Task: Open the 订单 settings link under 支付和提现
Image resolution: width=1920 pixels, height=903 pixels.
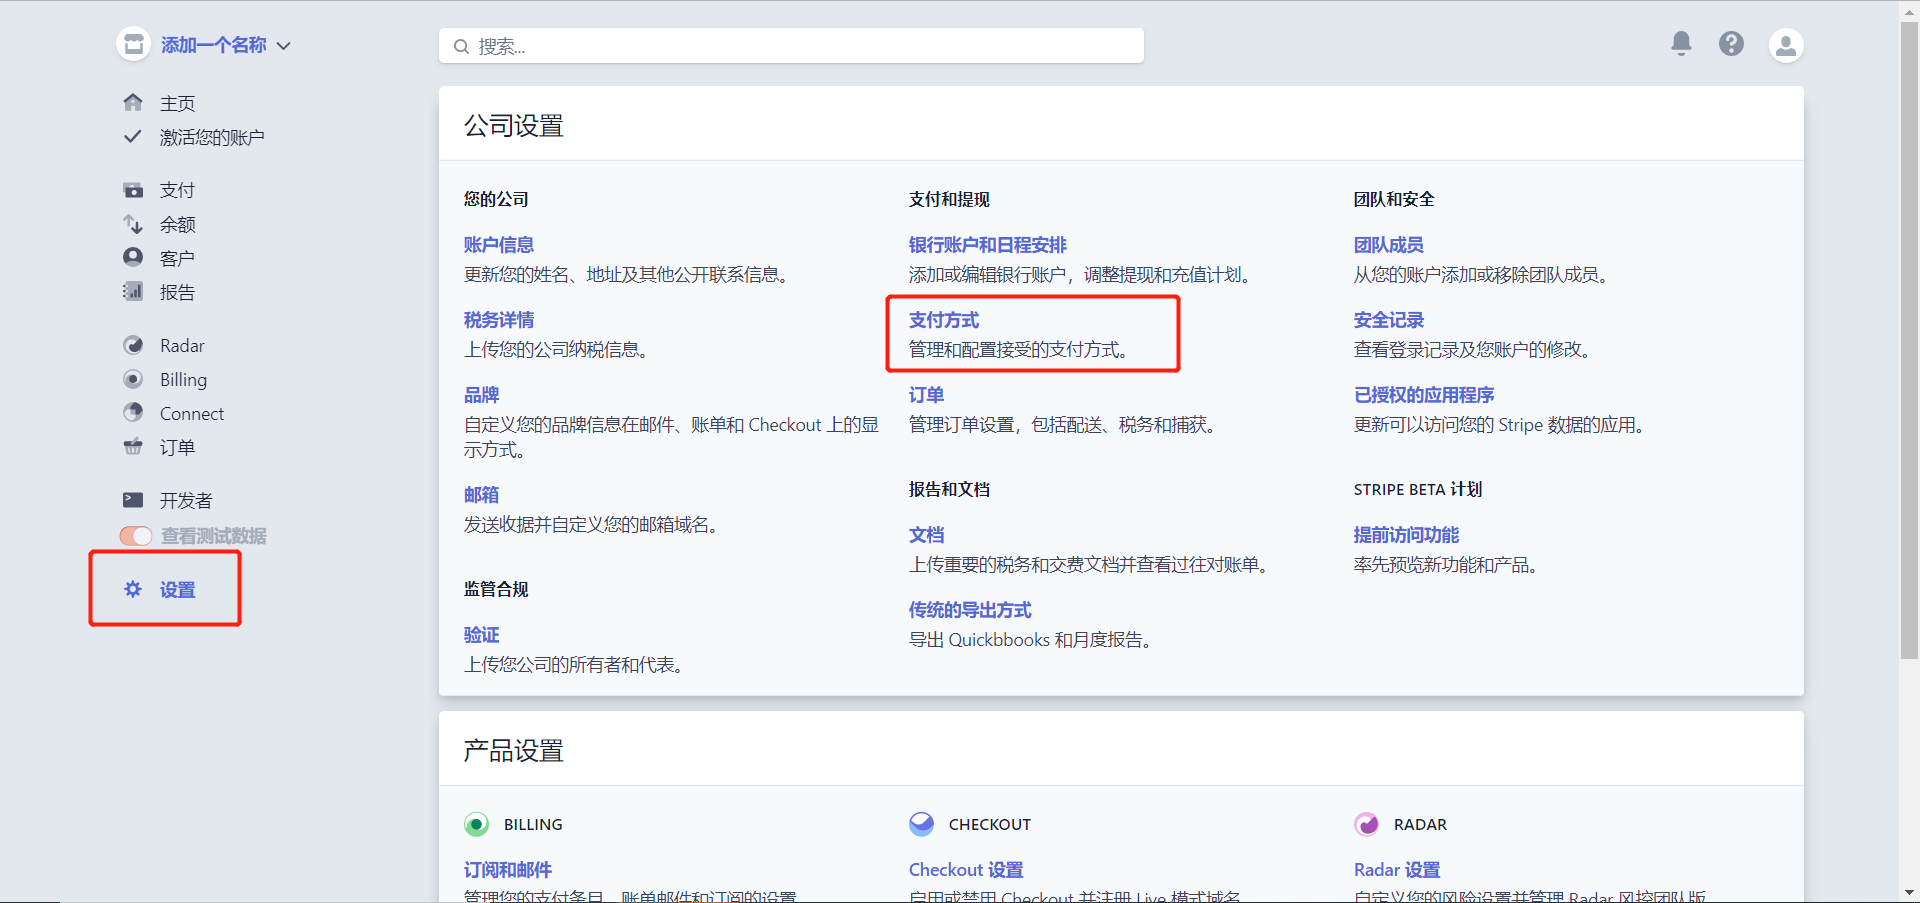Action: point(927,395)
